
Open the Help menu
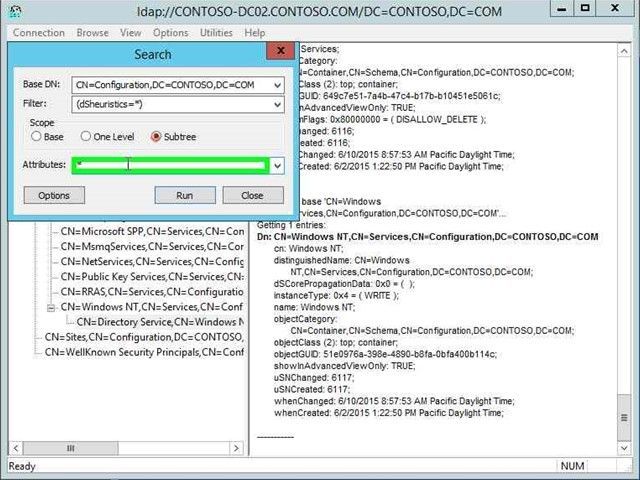[255, 33]
